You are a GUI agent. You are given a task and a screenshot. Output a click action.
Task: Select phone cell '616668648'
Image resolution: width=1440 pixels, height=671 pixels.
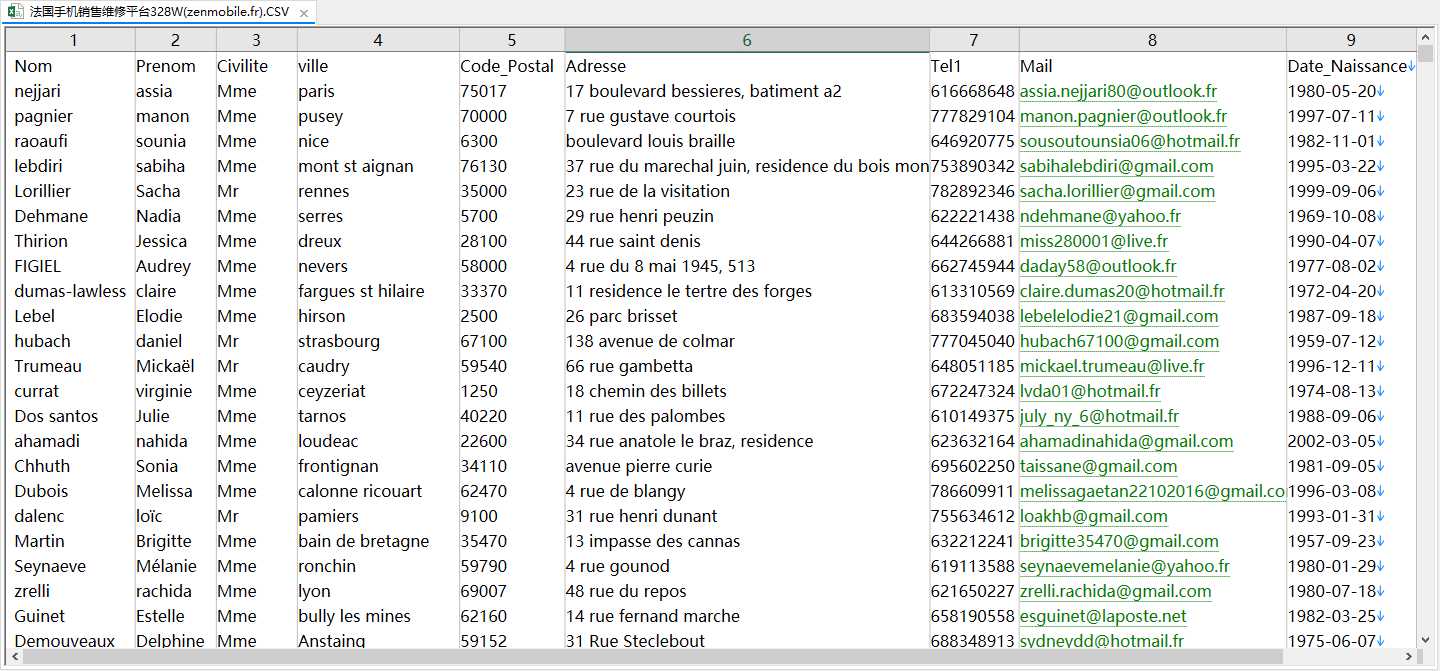pos(974,91)
